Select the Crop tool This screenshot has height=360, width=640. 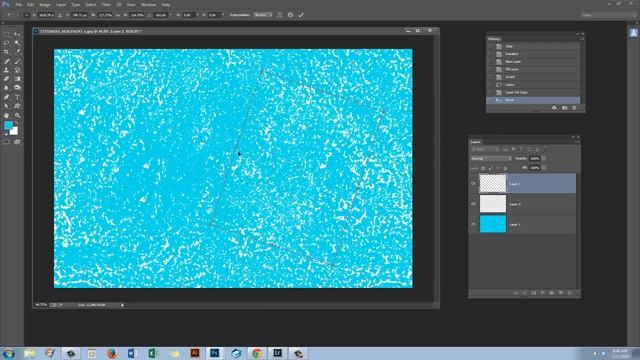[x=6, y=52]
